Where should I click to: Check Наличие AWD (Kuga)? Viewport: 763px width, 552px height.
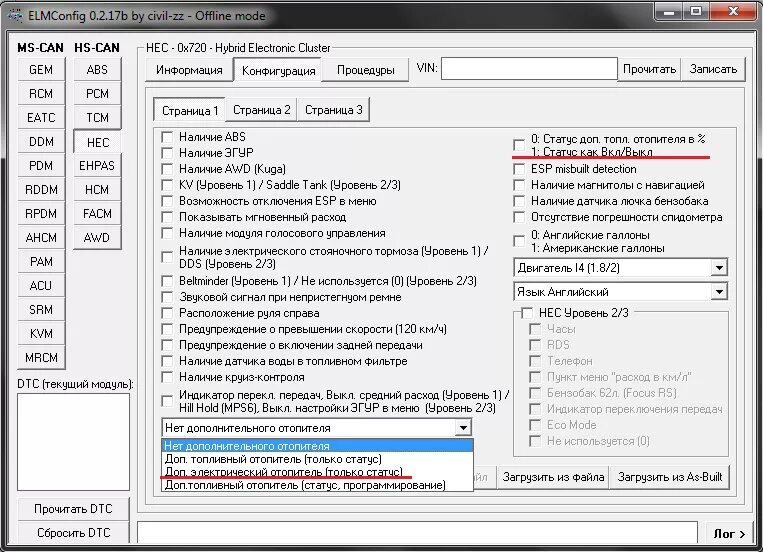coord(167,169)
